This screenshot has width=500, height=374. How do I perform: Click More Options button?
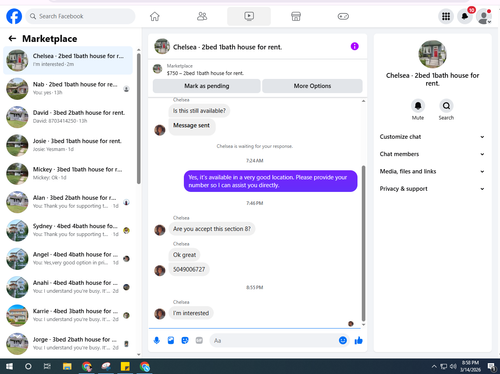click(312, 86)
